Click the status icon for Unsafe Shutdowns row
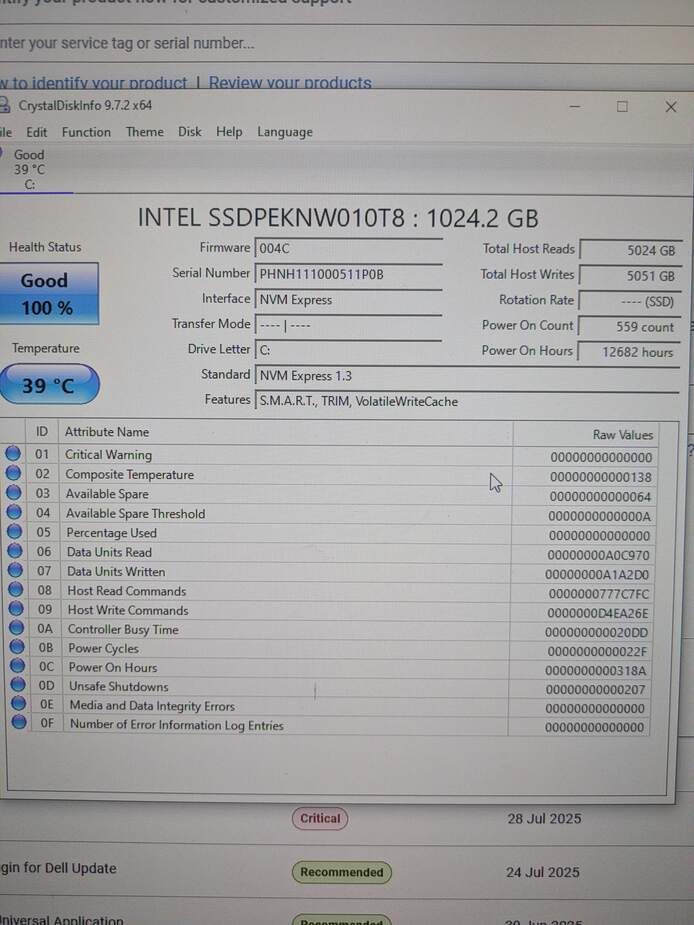Screen dimensions: 694x925 pyautogui.click(x=17, y=686)
